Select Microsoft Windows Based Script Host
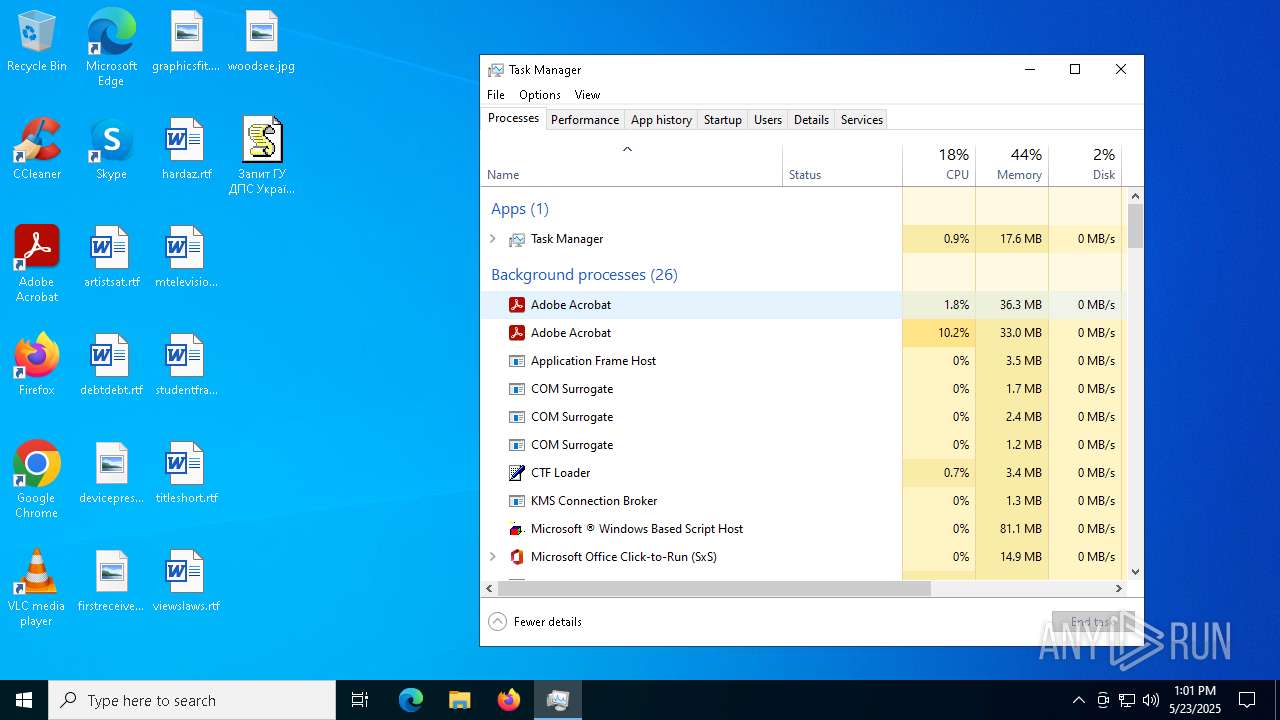 [x=801, y=529]
